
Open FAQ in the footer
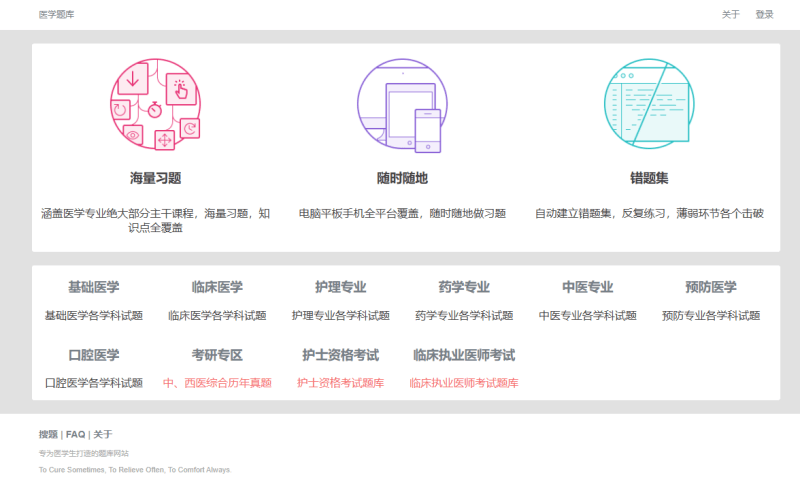[x=76, y=434]
